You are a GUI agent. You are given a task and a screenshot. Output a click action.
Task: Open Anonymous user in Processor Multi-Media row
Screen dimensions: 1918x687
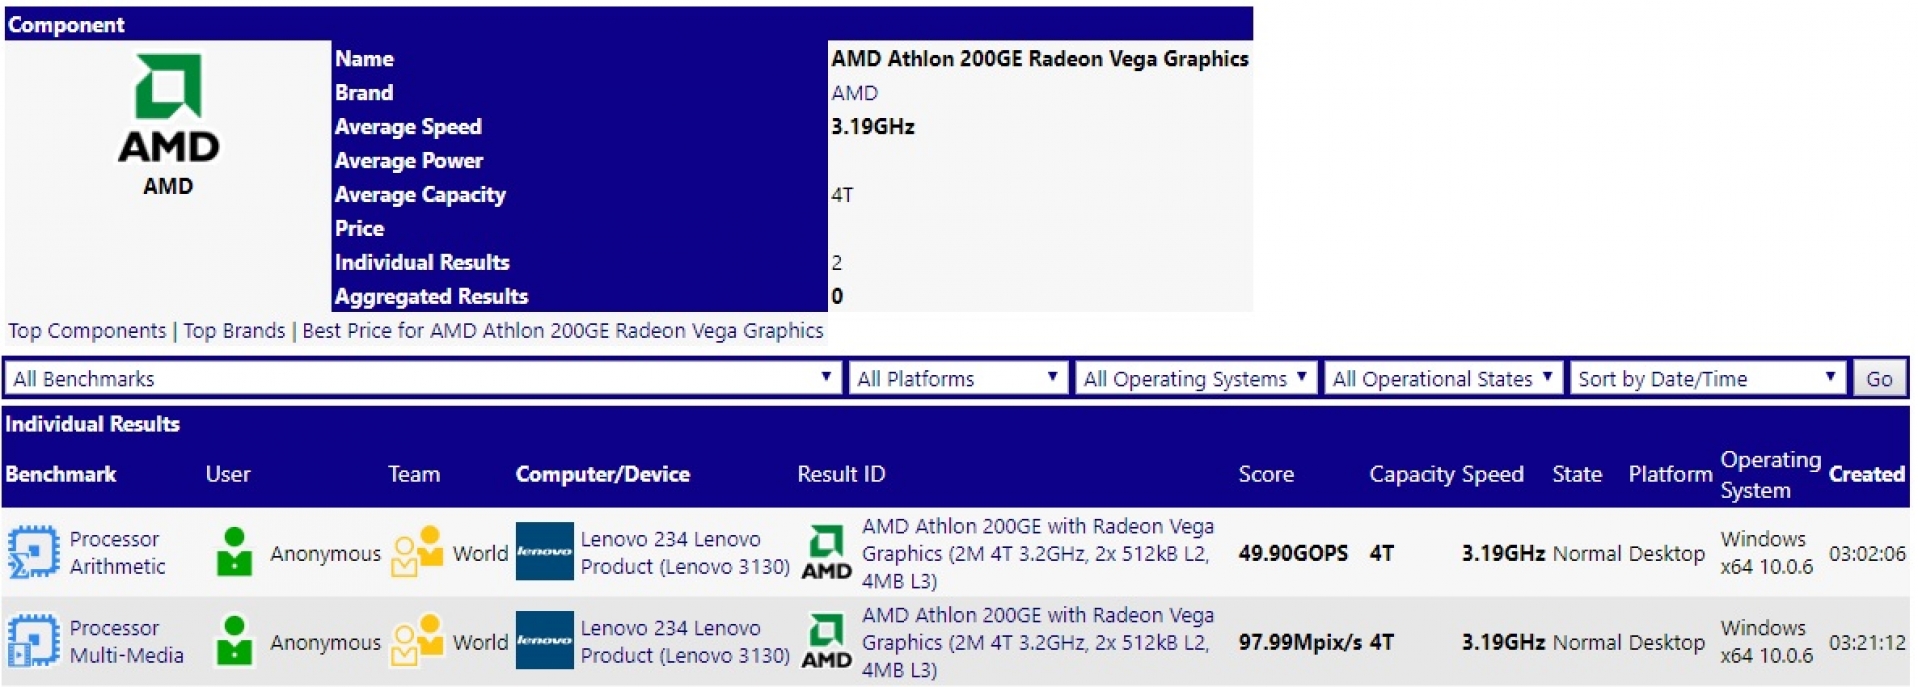[325, 642]
